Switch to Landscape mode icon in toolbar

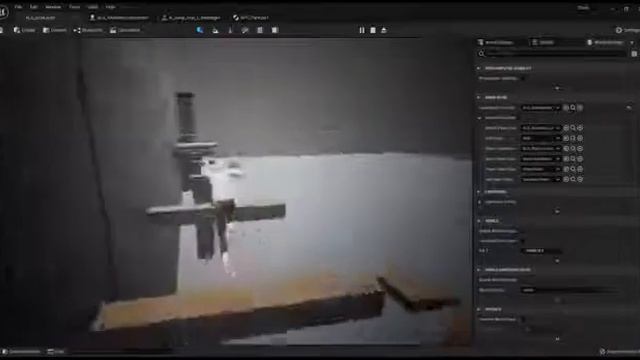click(215, 30)
